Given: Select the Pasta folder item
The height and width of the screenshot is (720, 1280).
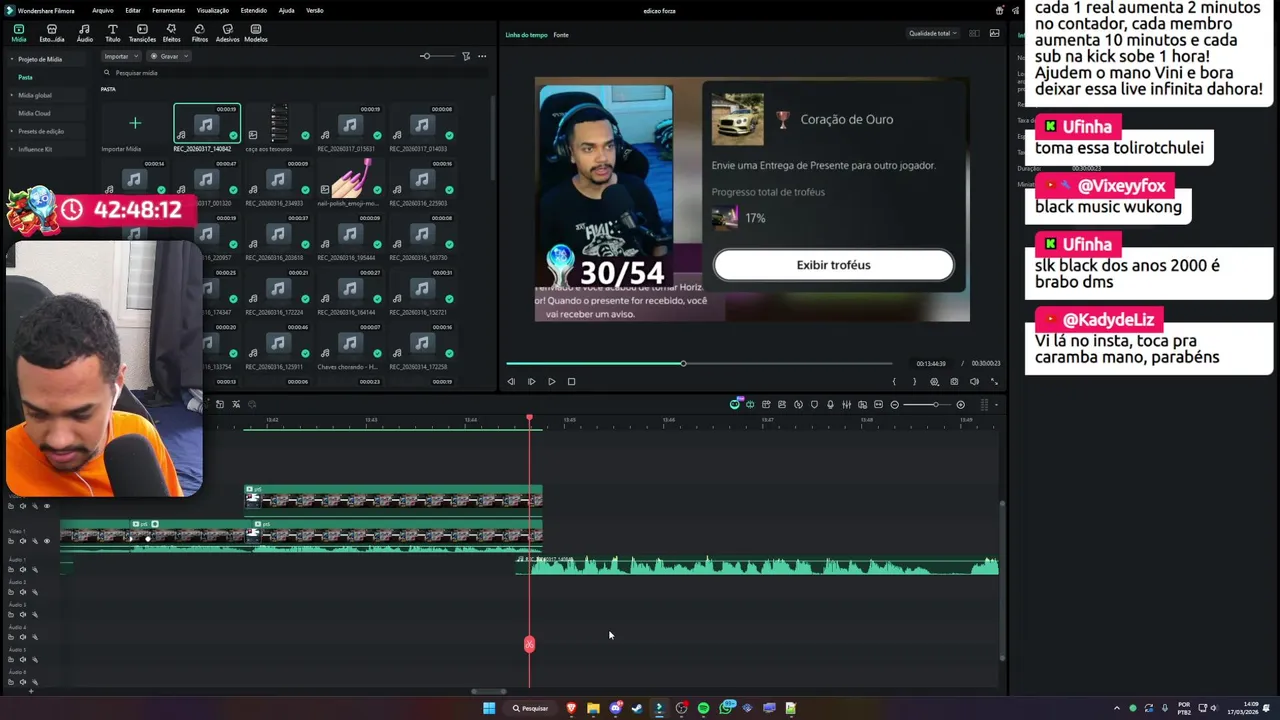Looking at the screenshot, I should point(25,77).
